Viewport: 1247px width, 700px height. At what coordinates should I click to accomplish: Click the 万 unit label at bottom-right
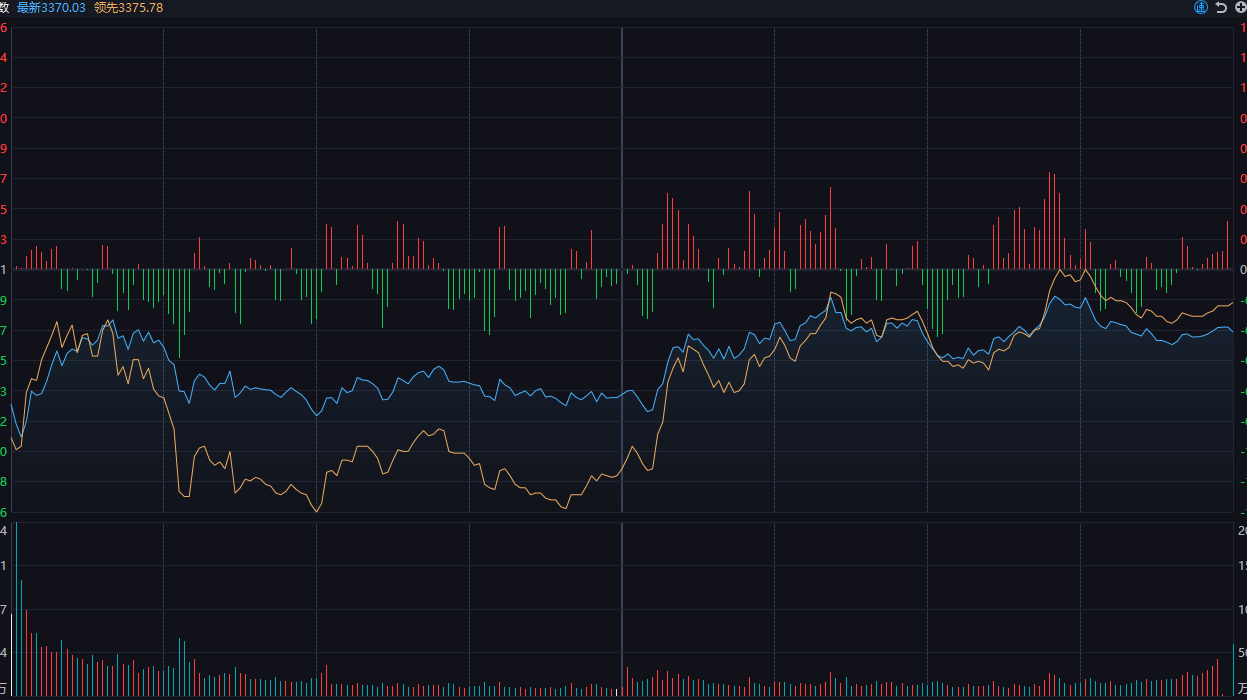1241,688
